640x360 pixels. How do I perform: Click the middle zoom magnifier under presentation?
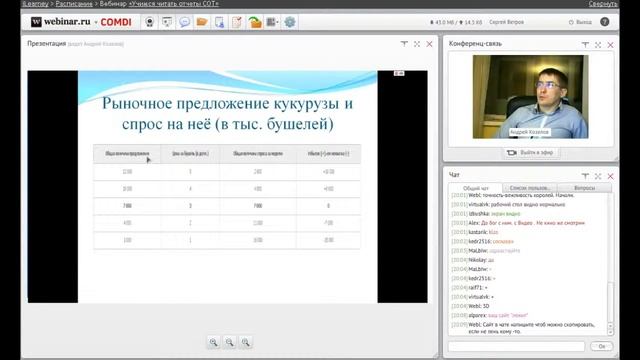[229, 342]
